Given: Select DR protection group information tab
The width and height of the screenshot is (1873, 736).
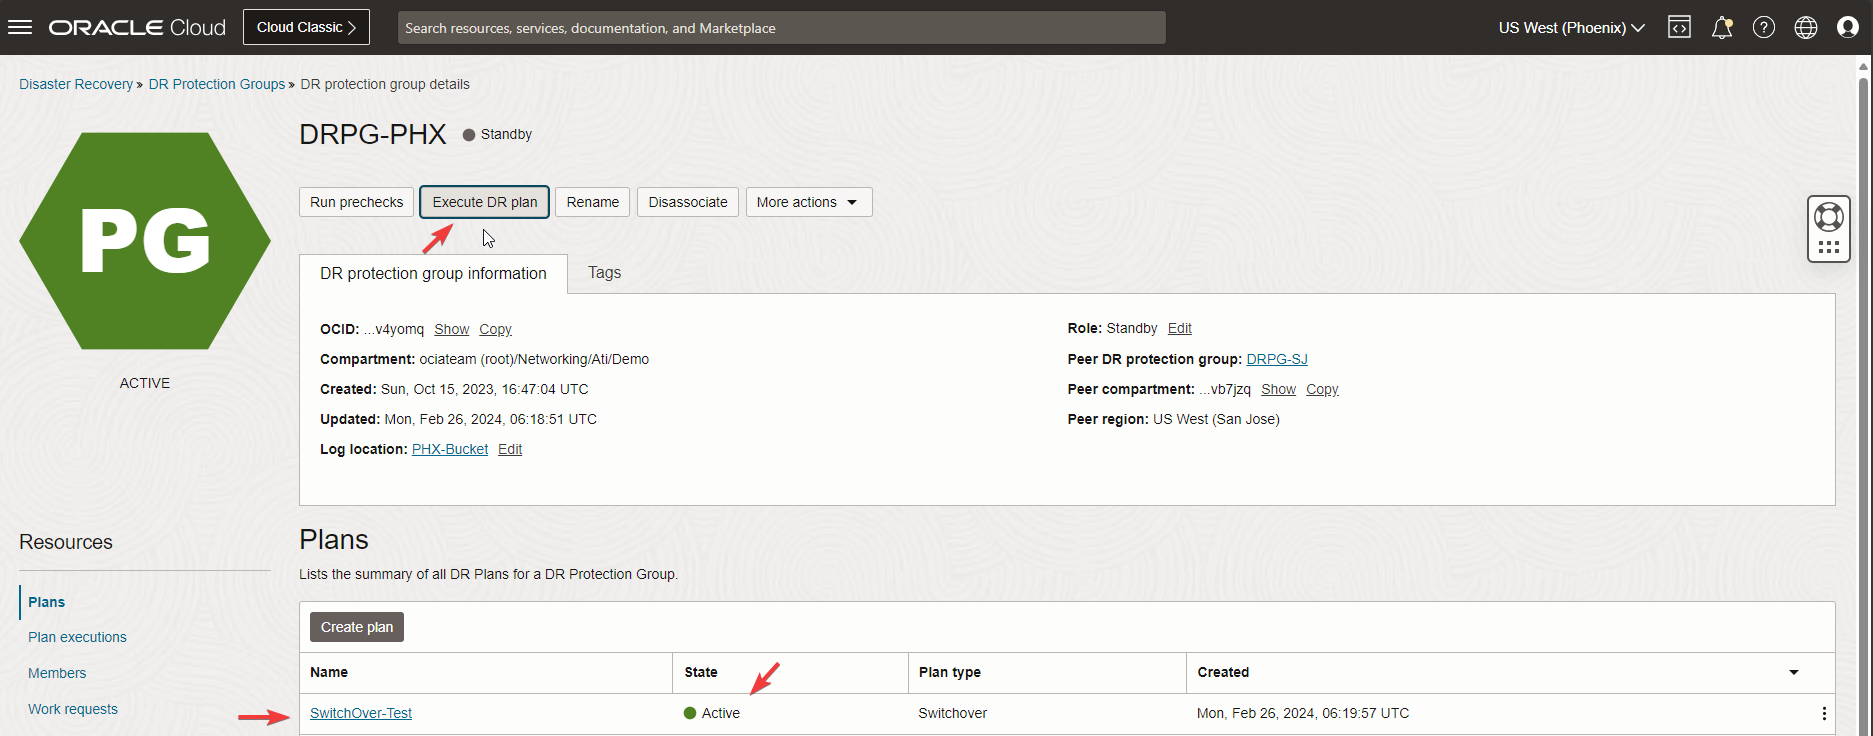Looking at the screenshot, I should [x=433, y=274].
